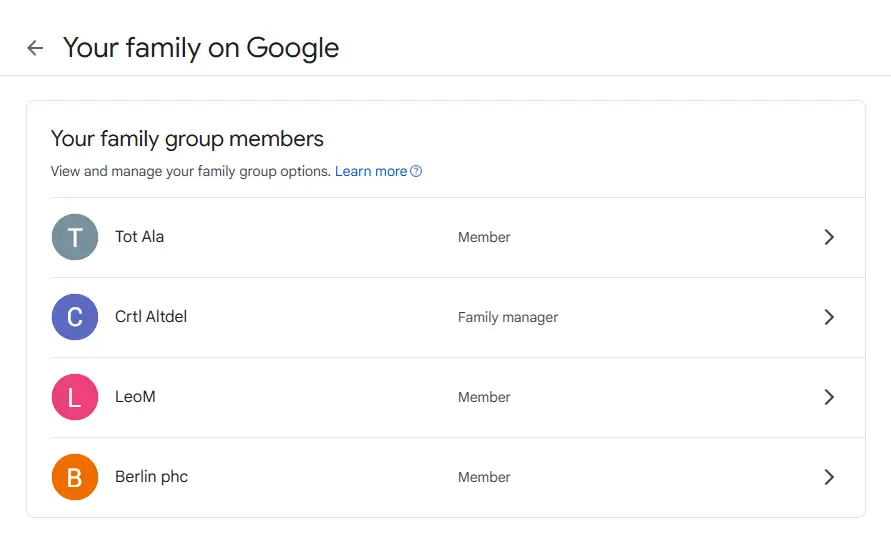This screenshot has height=542, width=891.
Task: Select the Crtl Altdel name
Action: tap(151, 316)
